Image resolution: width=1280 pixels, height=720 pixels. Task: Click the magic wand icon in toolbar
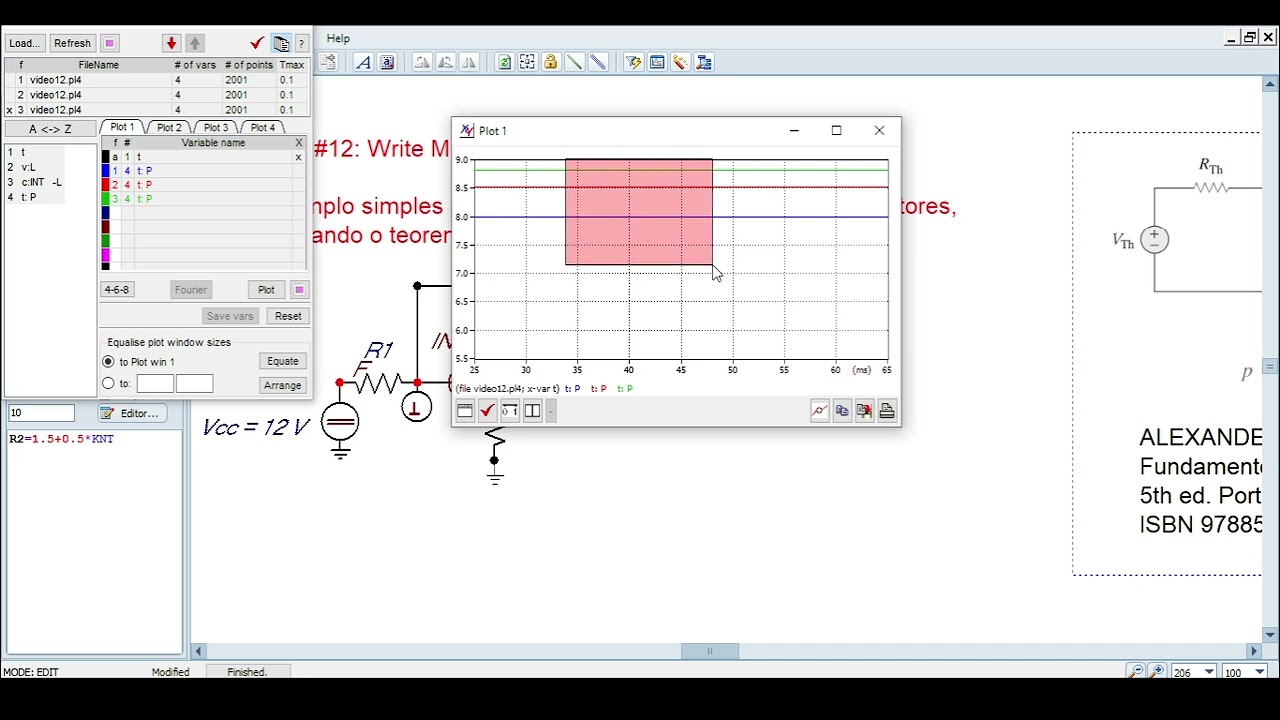pos(680,62)
